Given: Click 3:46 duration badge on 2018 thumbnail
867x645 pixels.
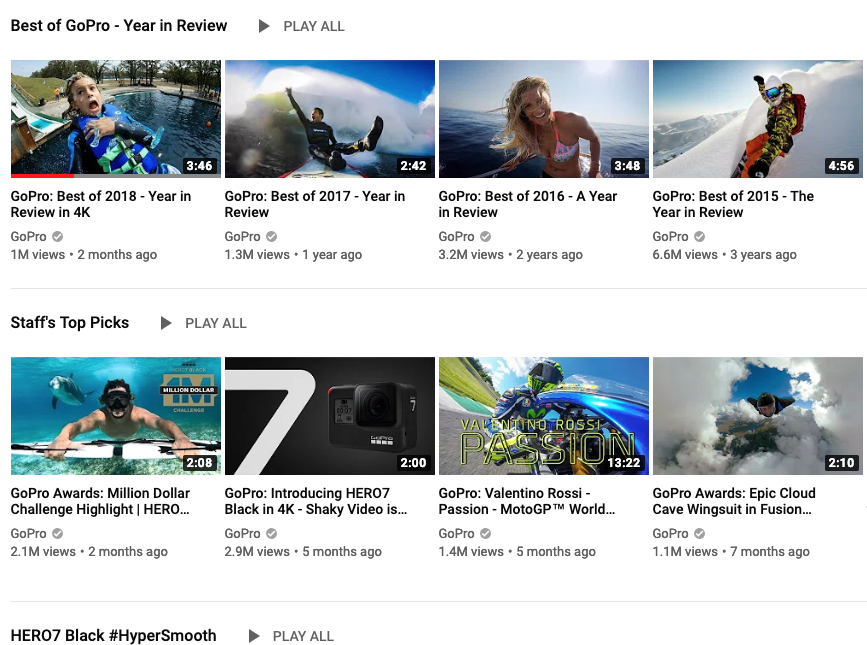Looking at the screenshot, I should pyautogui.click(x=200, y=166).
